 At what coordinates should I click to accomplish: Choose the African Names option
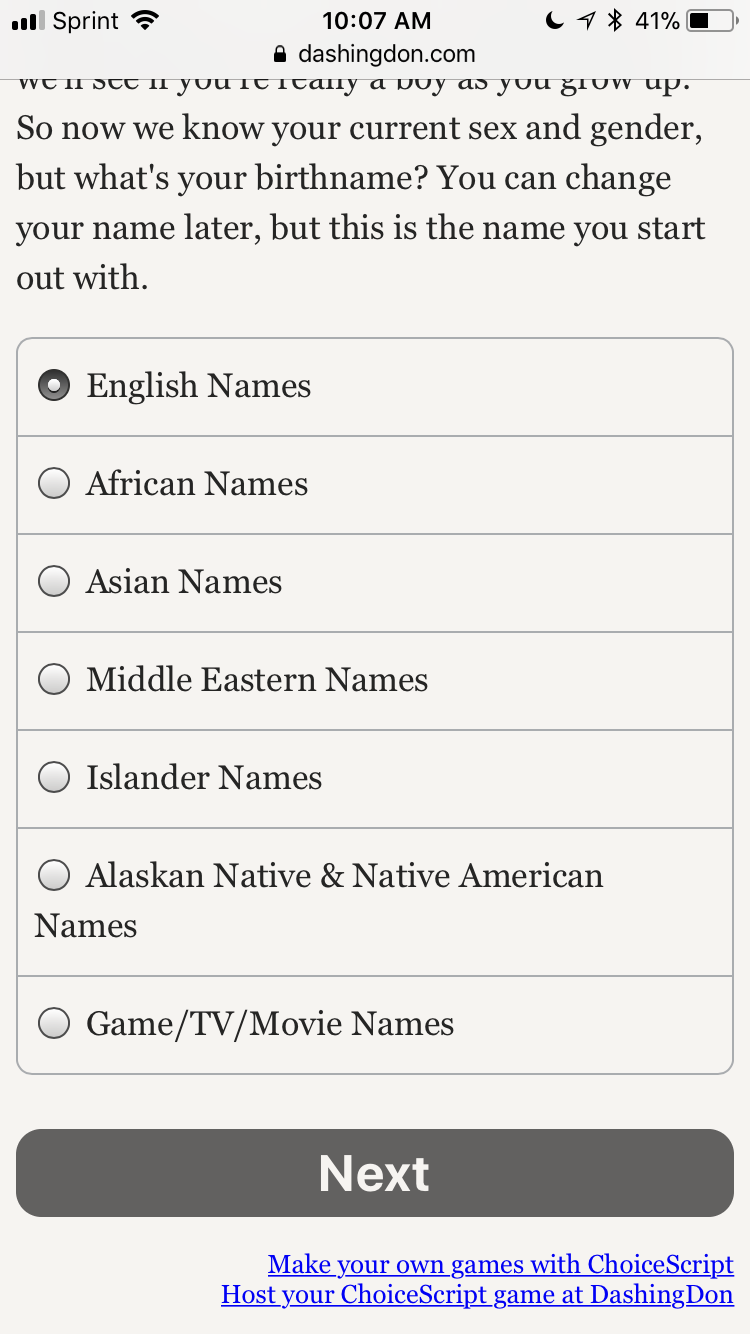point(54,484)
